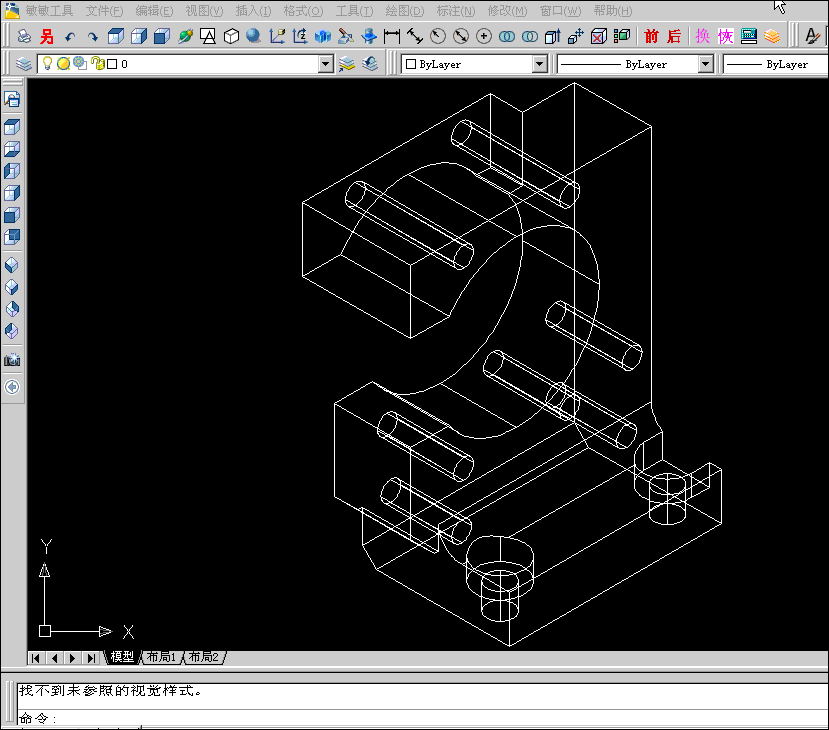Switch to the 布局2 tab
The width and height of the screenshot is (829, 730).
pyautogui.click(x=204, y=657)
